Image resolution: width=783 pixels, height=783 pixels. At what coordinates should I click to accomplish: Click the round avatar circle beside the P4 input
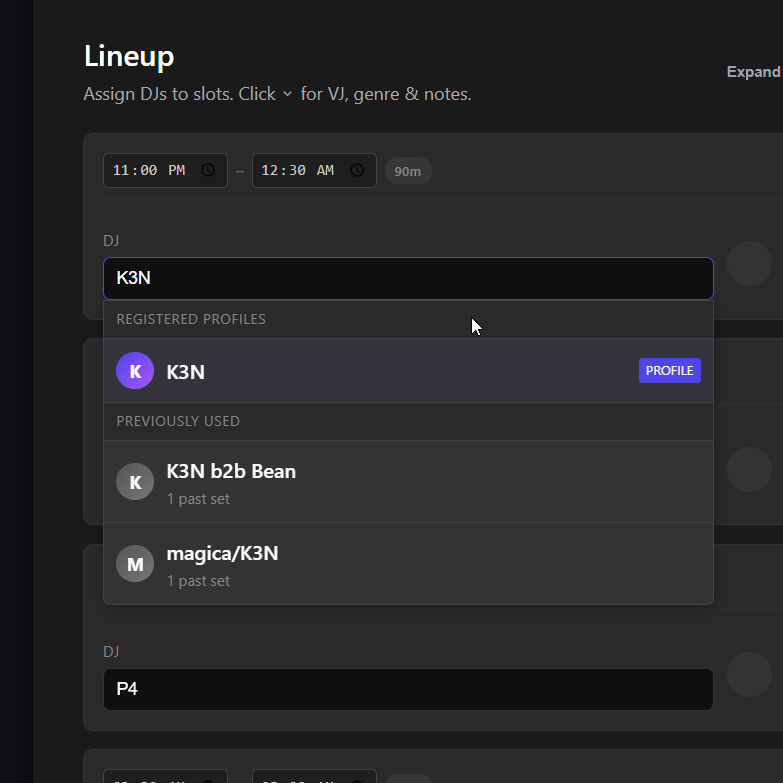tap(749, 674)
